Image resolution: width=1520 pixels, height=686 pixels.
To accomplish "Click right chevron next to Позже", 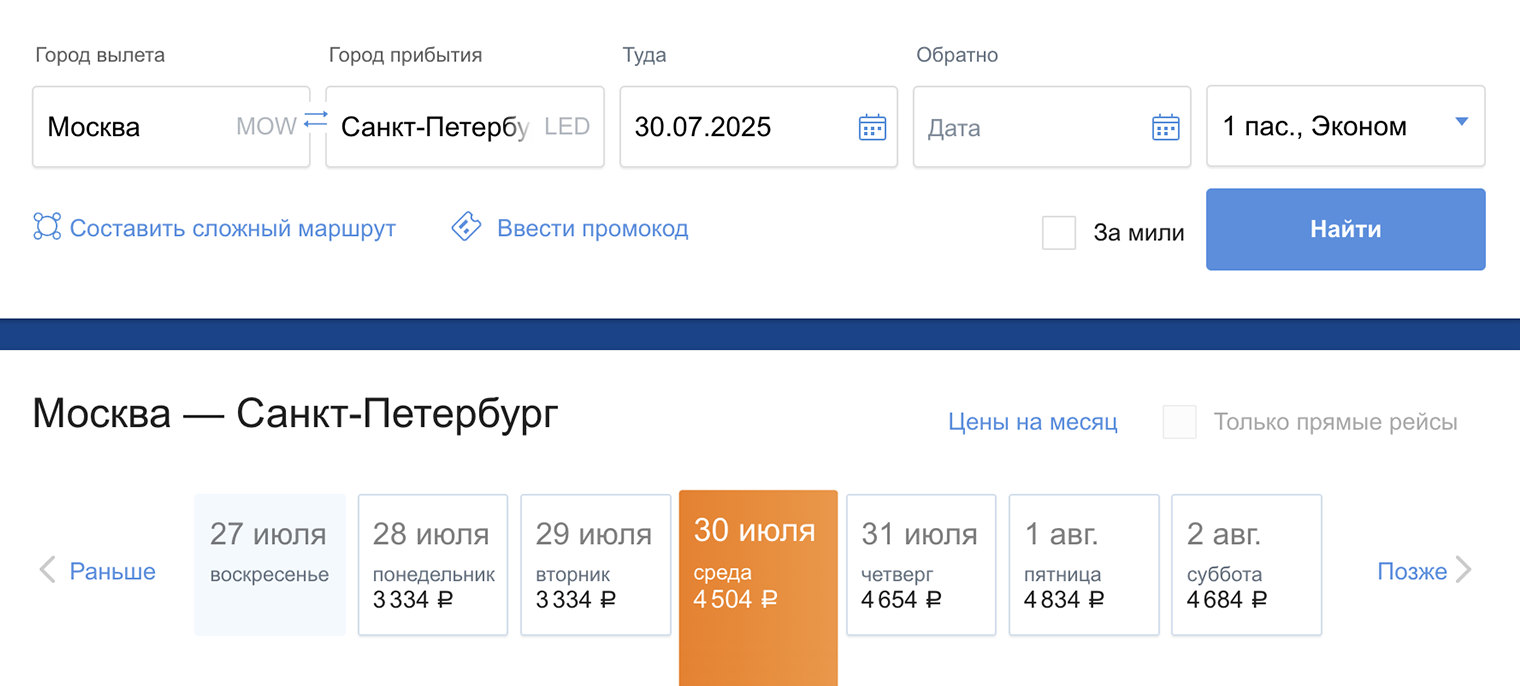I will [x=1463, y=571].
